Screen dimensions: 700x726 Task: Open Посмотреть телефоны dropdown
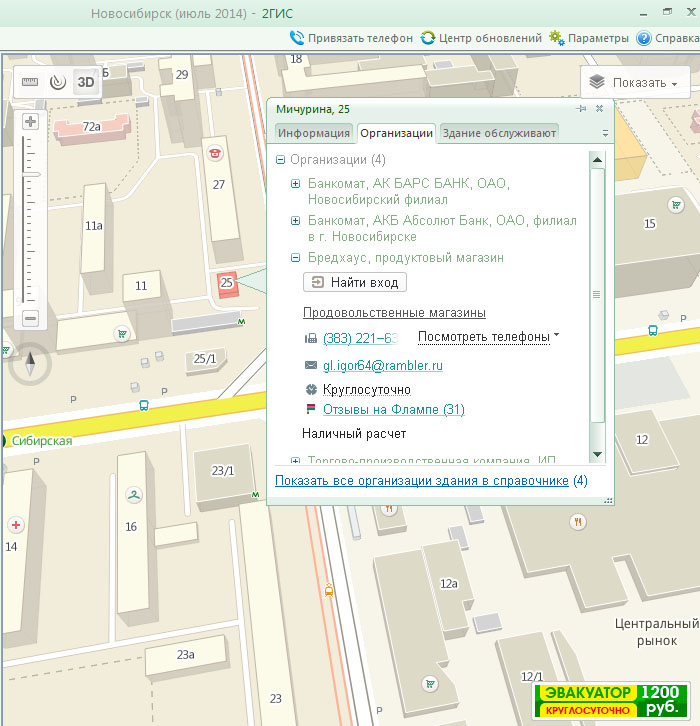tap(488, 337)
